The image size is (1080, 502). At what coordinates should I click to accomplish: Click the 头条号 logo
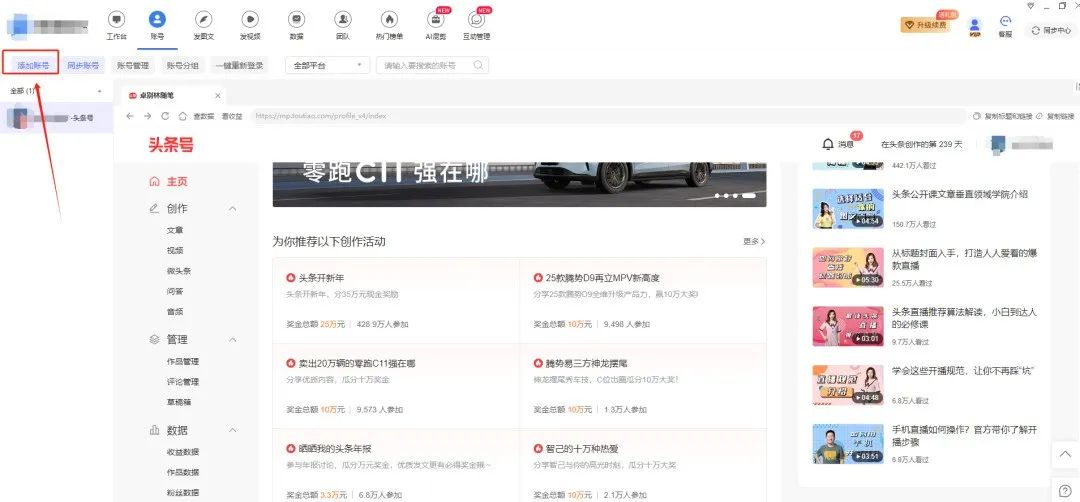[x=171, y=145]
